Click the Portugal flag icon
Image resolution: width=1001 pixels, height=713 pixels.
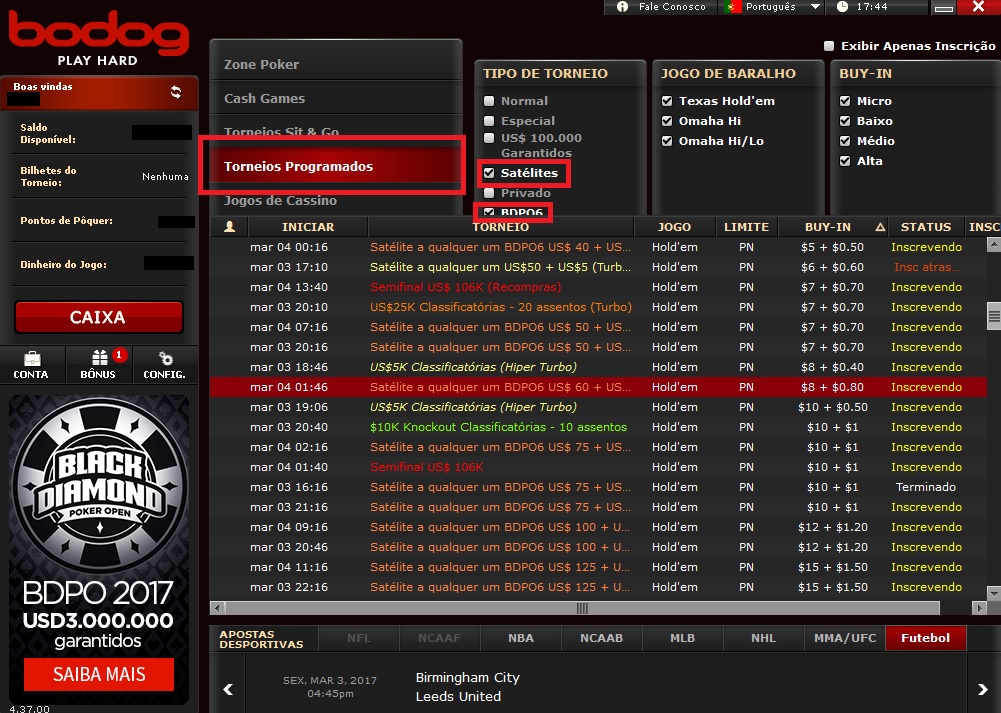[x=732, y=6]
